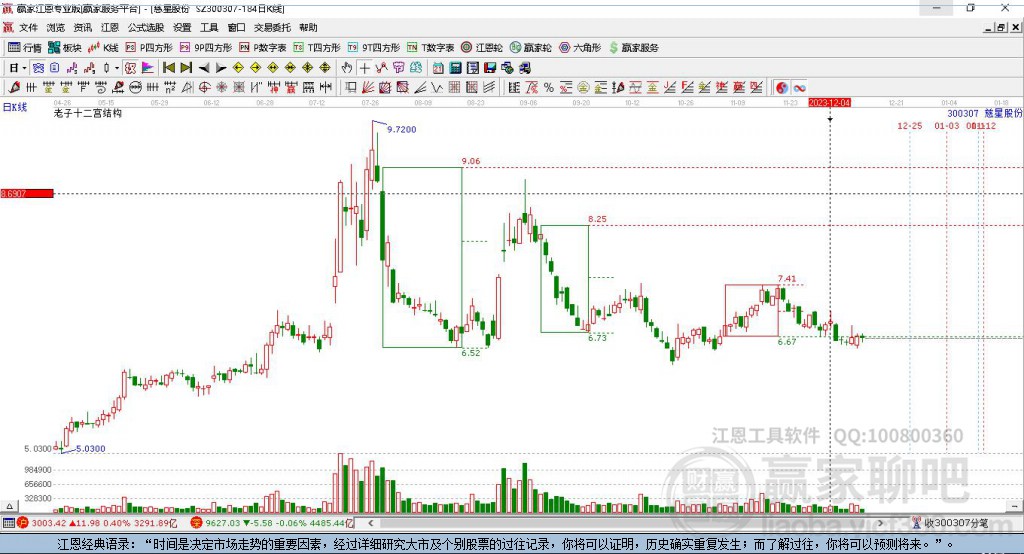Screen dimensions: 1024x554
Task: Launch the 赢家轮 tool
Action: point(531,48)
